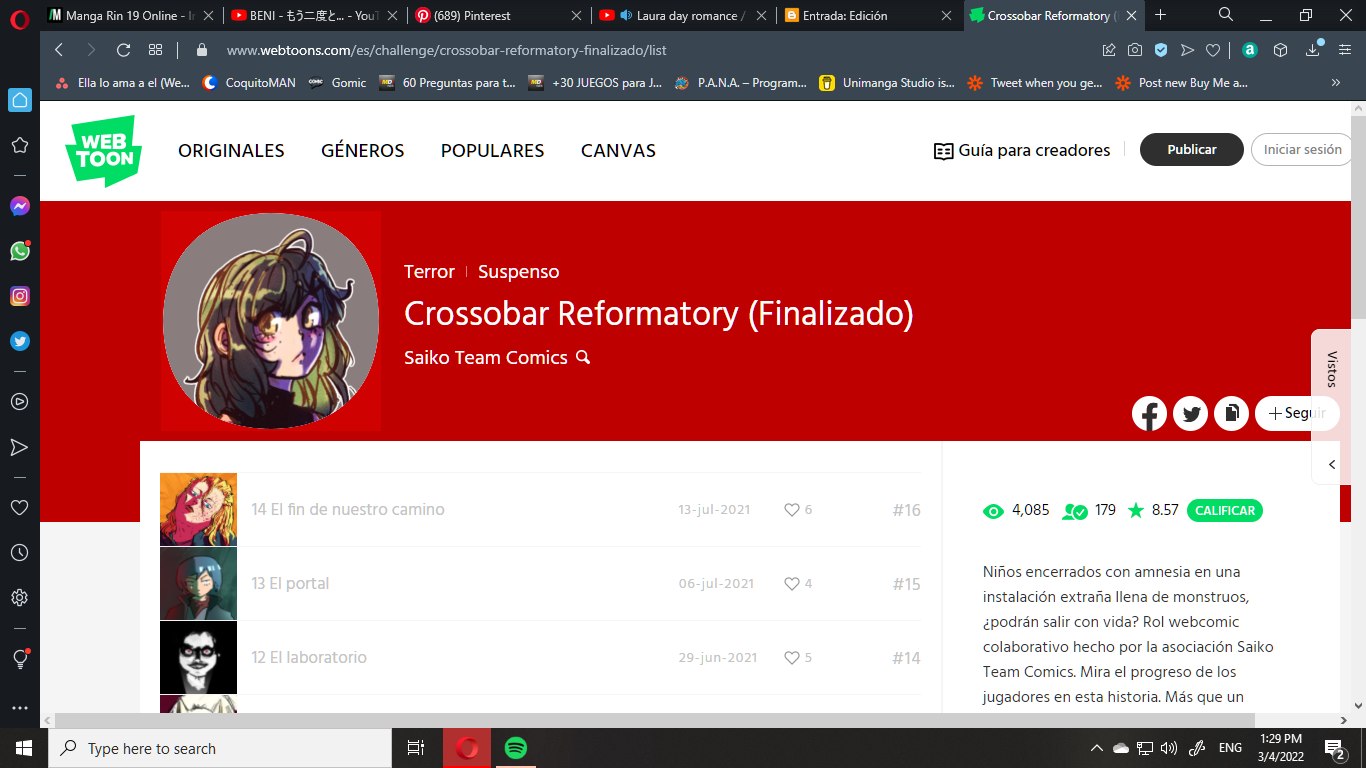Viewport: 1366px width, 768px height.
Task: Search the open tabs with magnifier icon
Action: pos(1226,15)
